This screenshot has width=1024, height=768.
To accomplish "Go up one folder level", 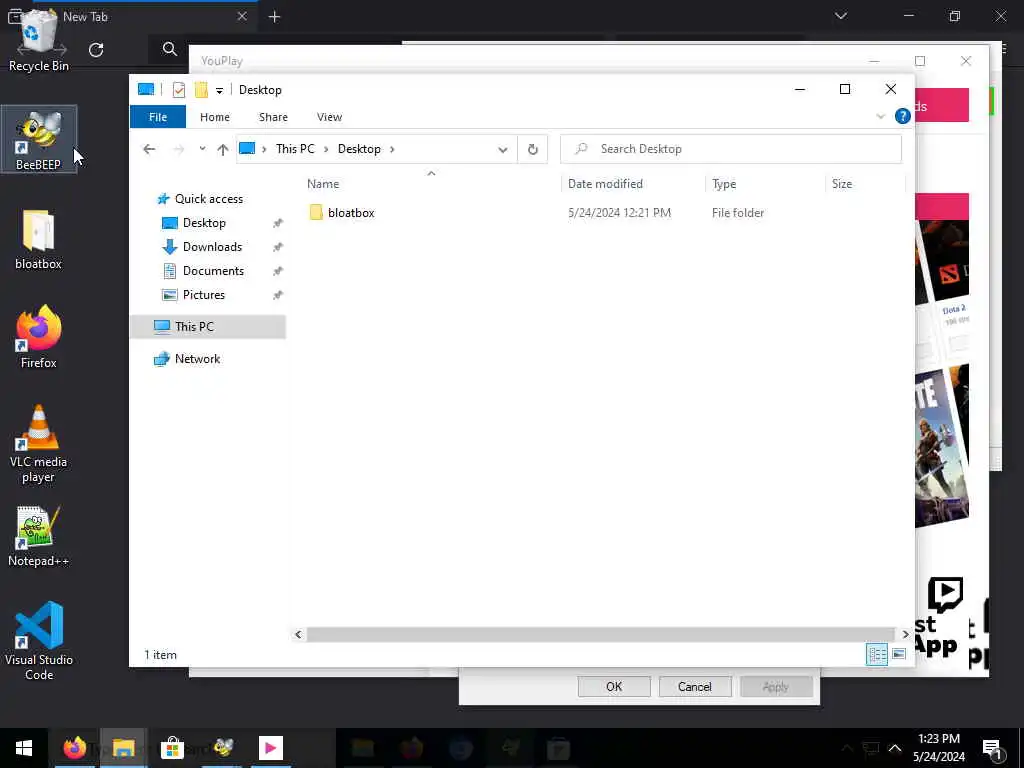I will click(223, 149).
